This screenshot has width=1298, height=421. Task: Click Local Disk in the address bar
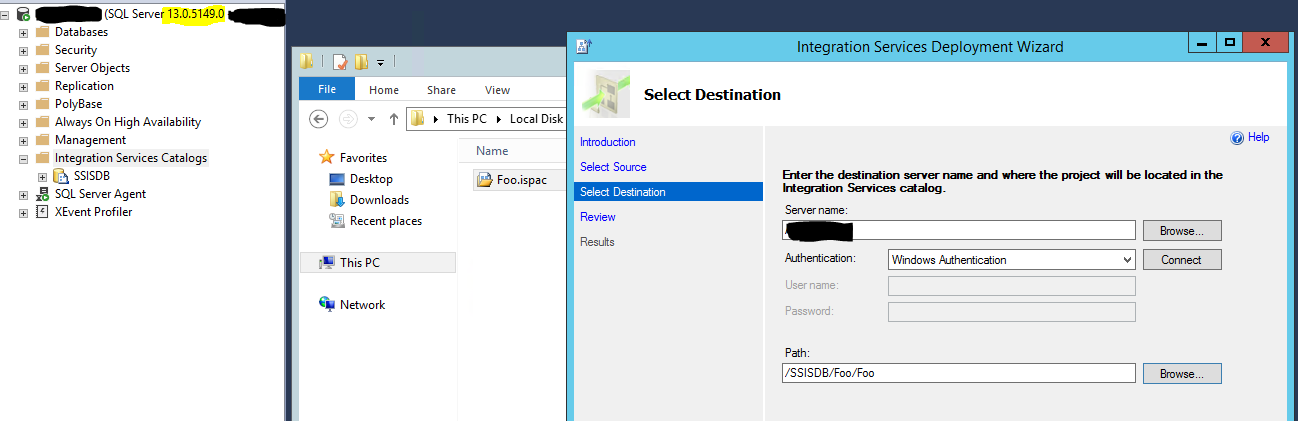(537, 119)
